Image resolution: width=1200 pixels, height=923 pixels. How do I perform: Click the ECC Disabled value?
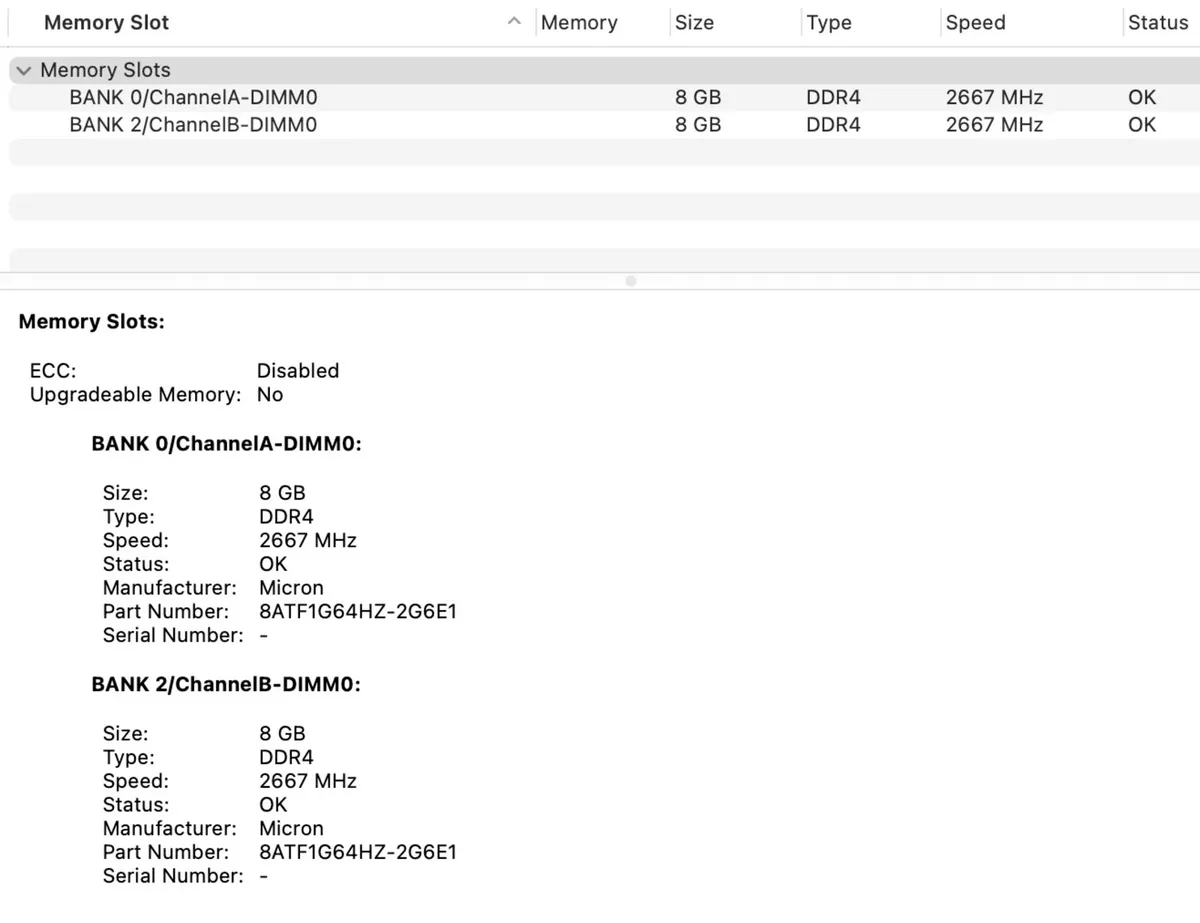point(298,370)
